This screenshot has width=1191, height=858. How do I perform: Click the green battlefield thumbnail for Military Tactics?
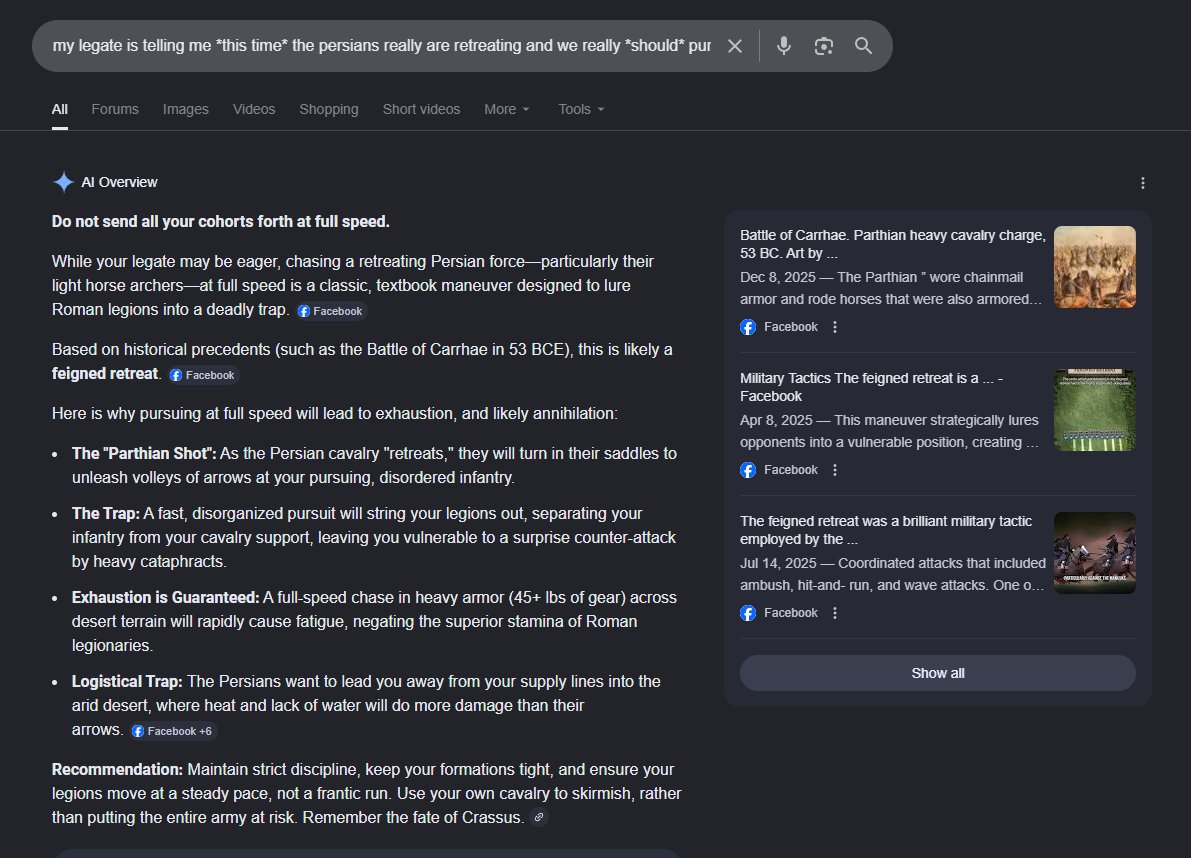(1095, 410)
